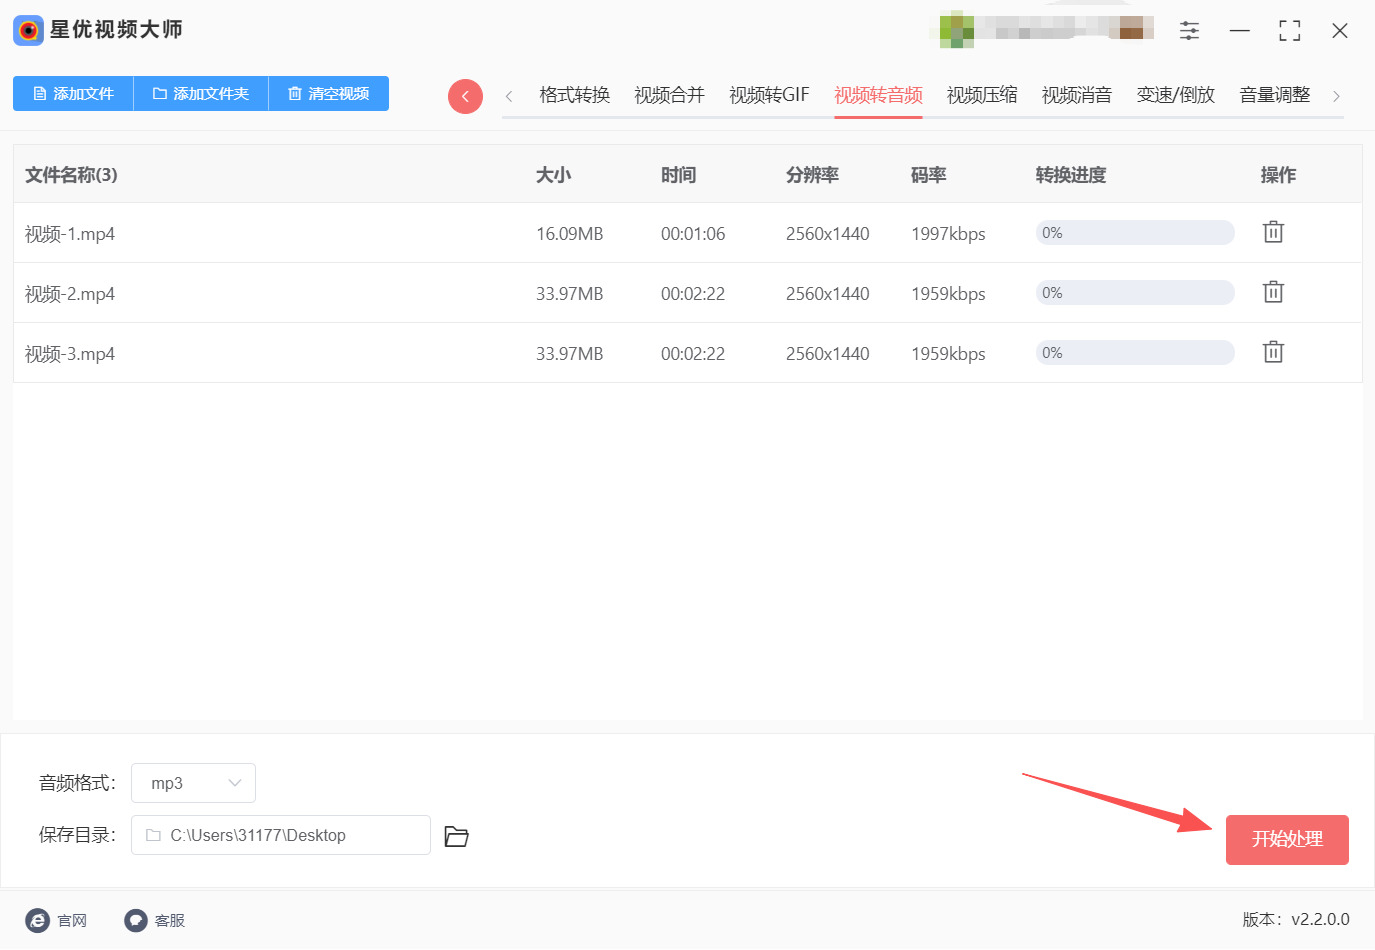
Task: Click the 星优视频大师 app logo icon
Action: [28, 30]
